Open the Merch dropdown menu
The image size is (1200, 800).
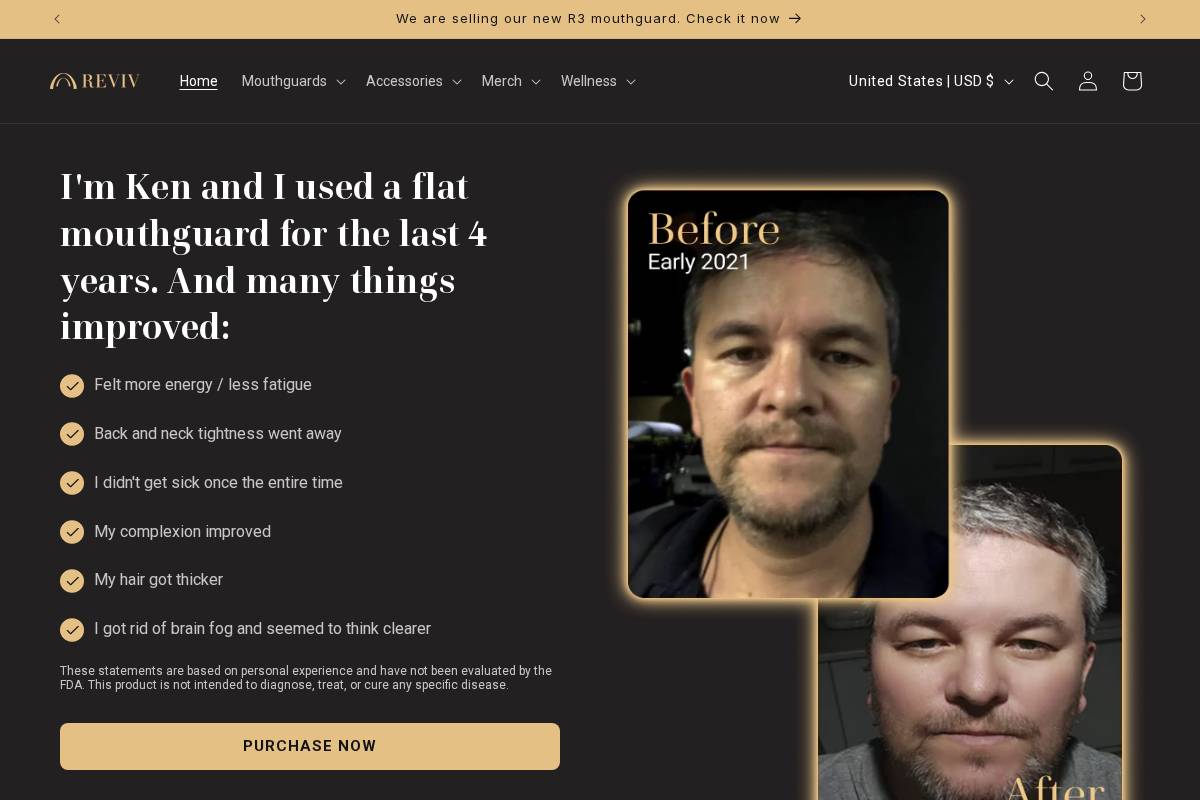click(x=510, y=81)
